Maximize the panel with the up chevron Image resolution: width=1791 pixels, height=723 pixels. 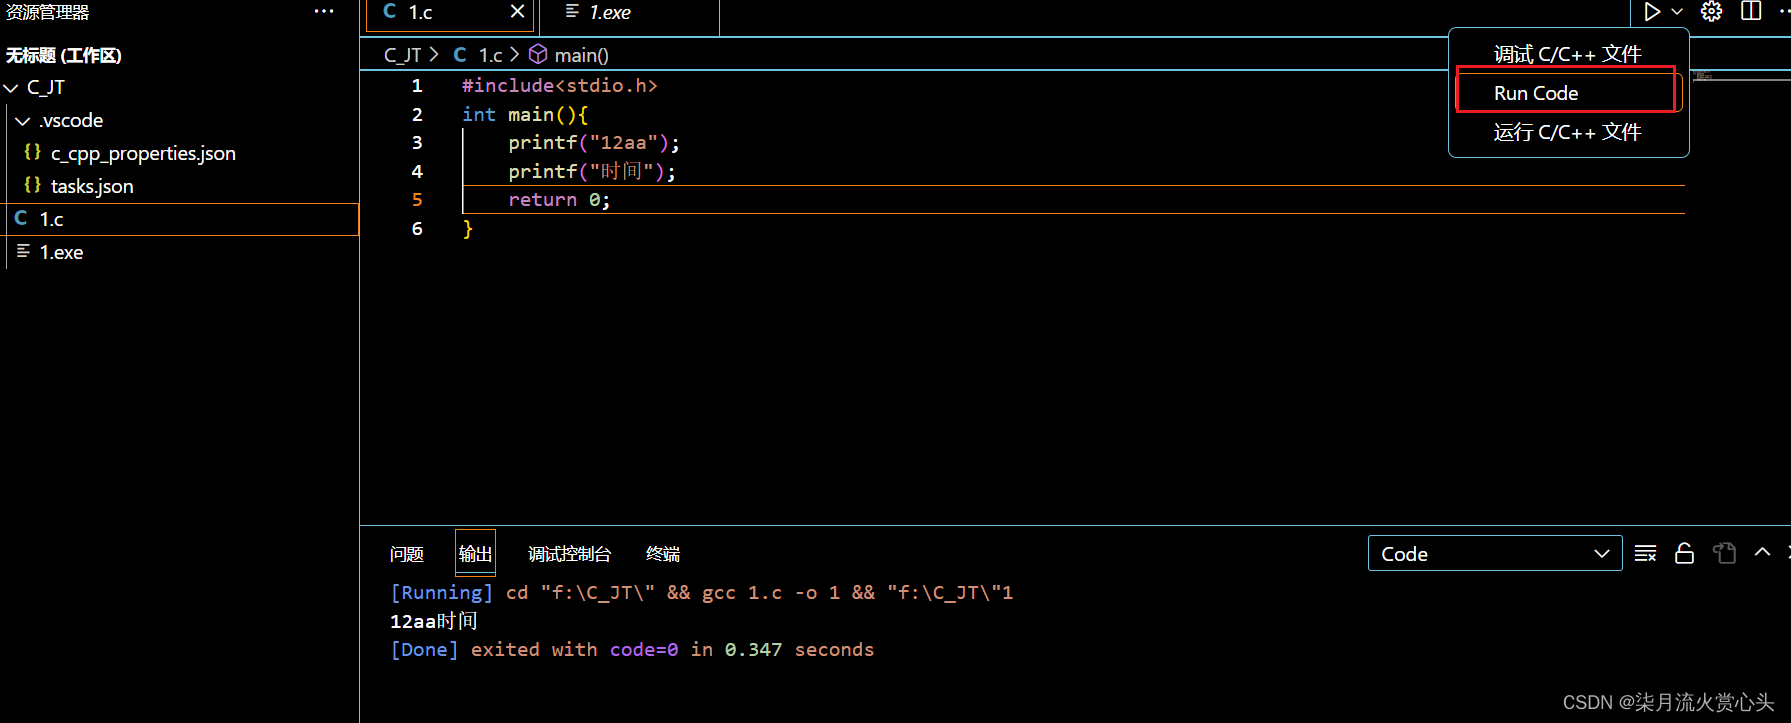tap(1762, 552)
